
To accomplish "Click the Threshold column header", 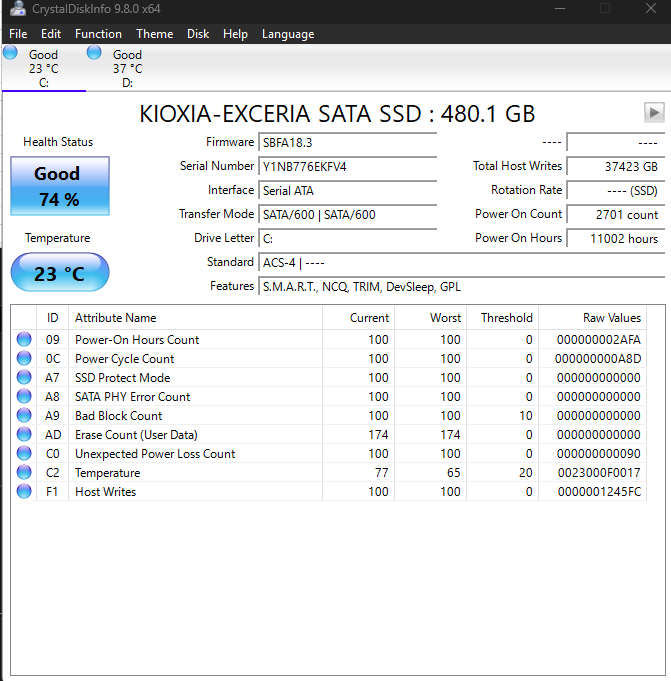I will tap(502, 317).
